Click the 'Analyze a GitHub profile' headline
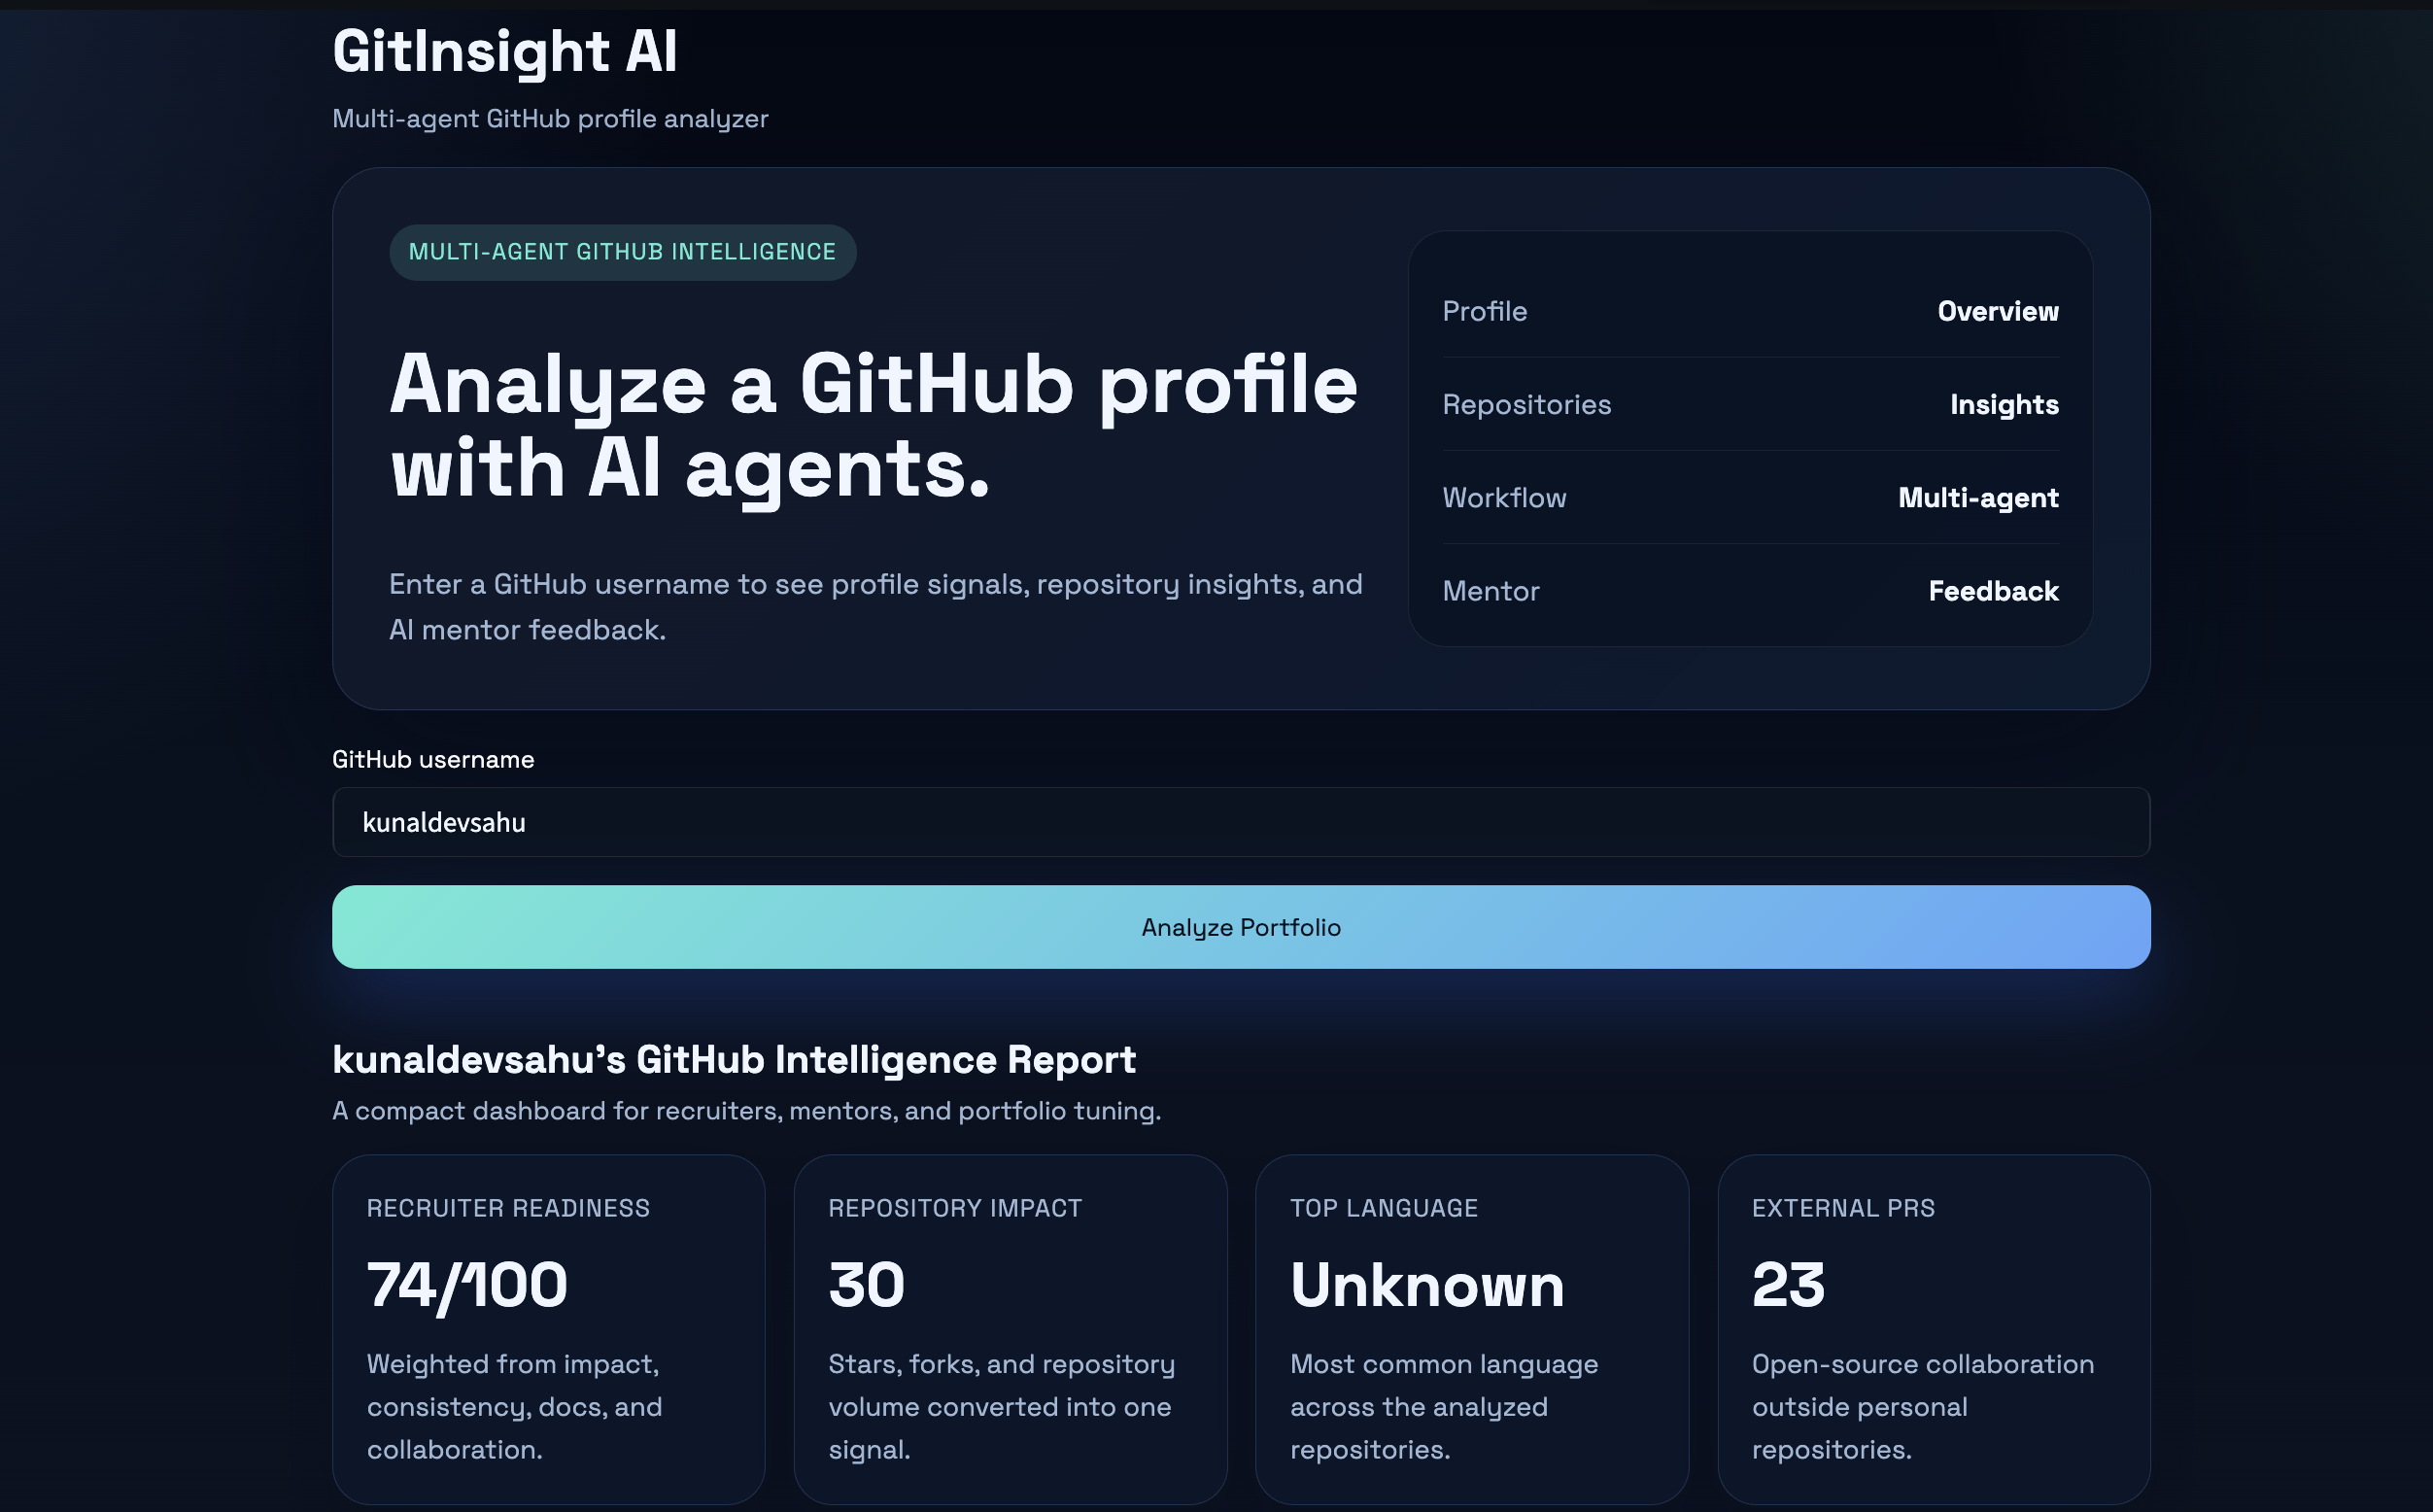 (873, 426)
